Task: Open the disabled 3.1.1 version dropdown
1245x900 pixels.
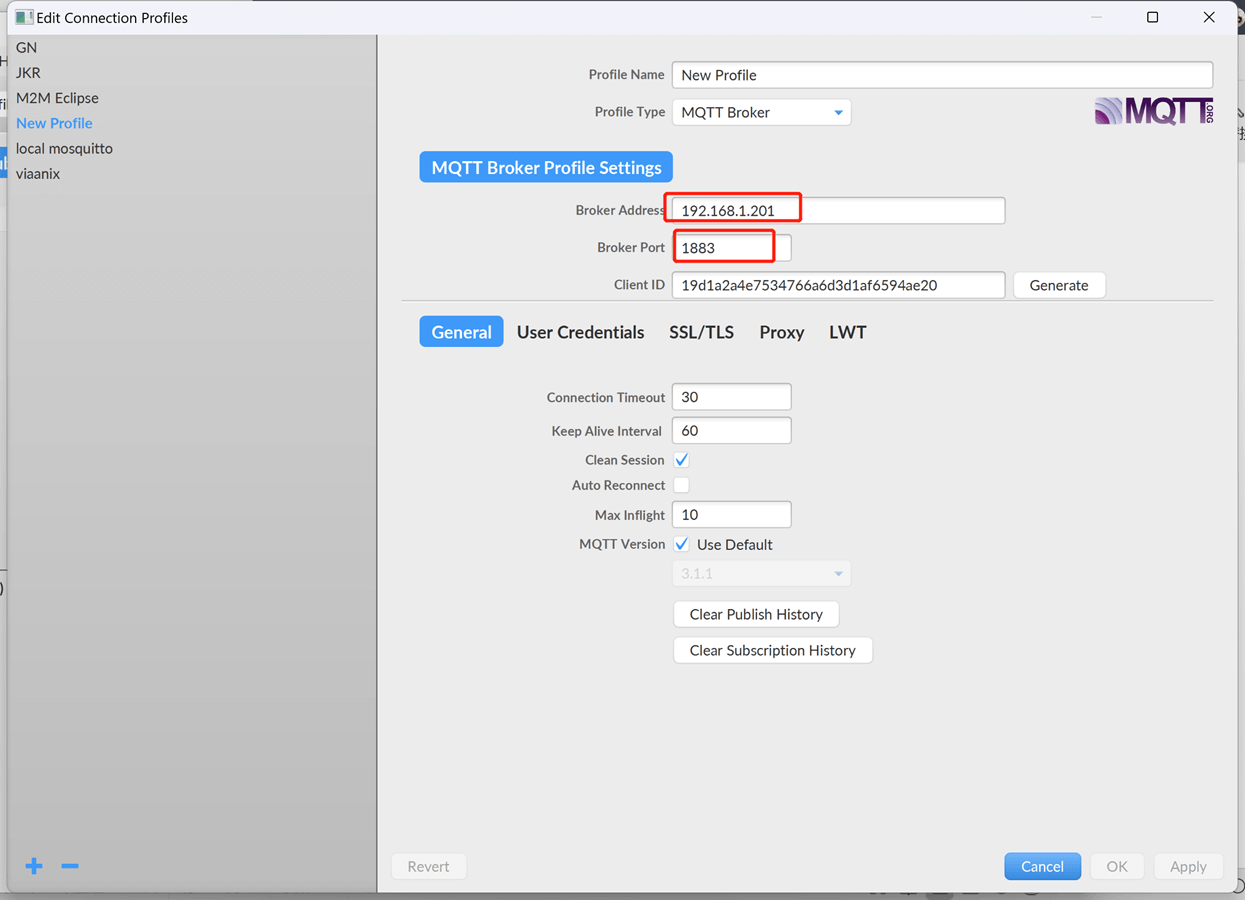Action: pos(761,574)
